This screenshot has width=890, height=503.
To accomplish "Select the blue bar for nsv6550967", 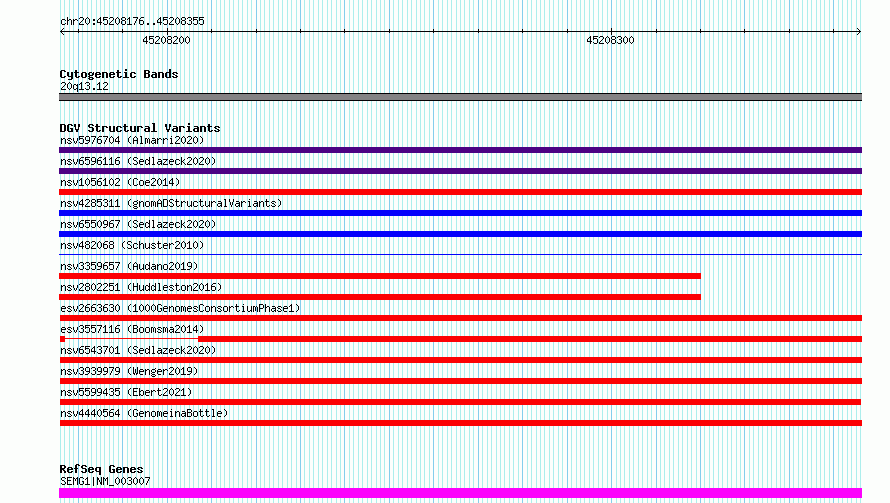I will [x=460, y=234].
